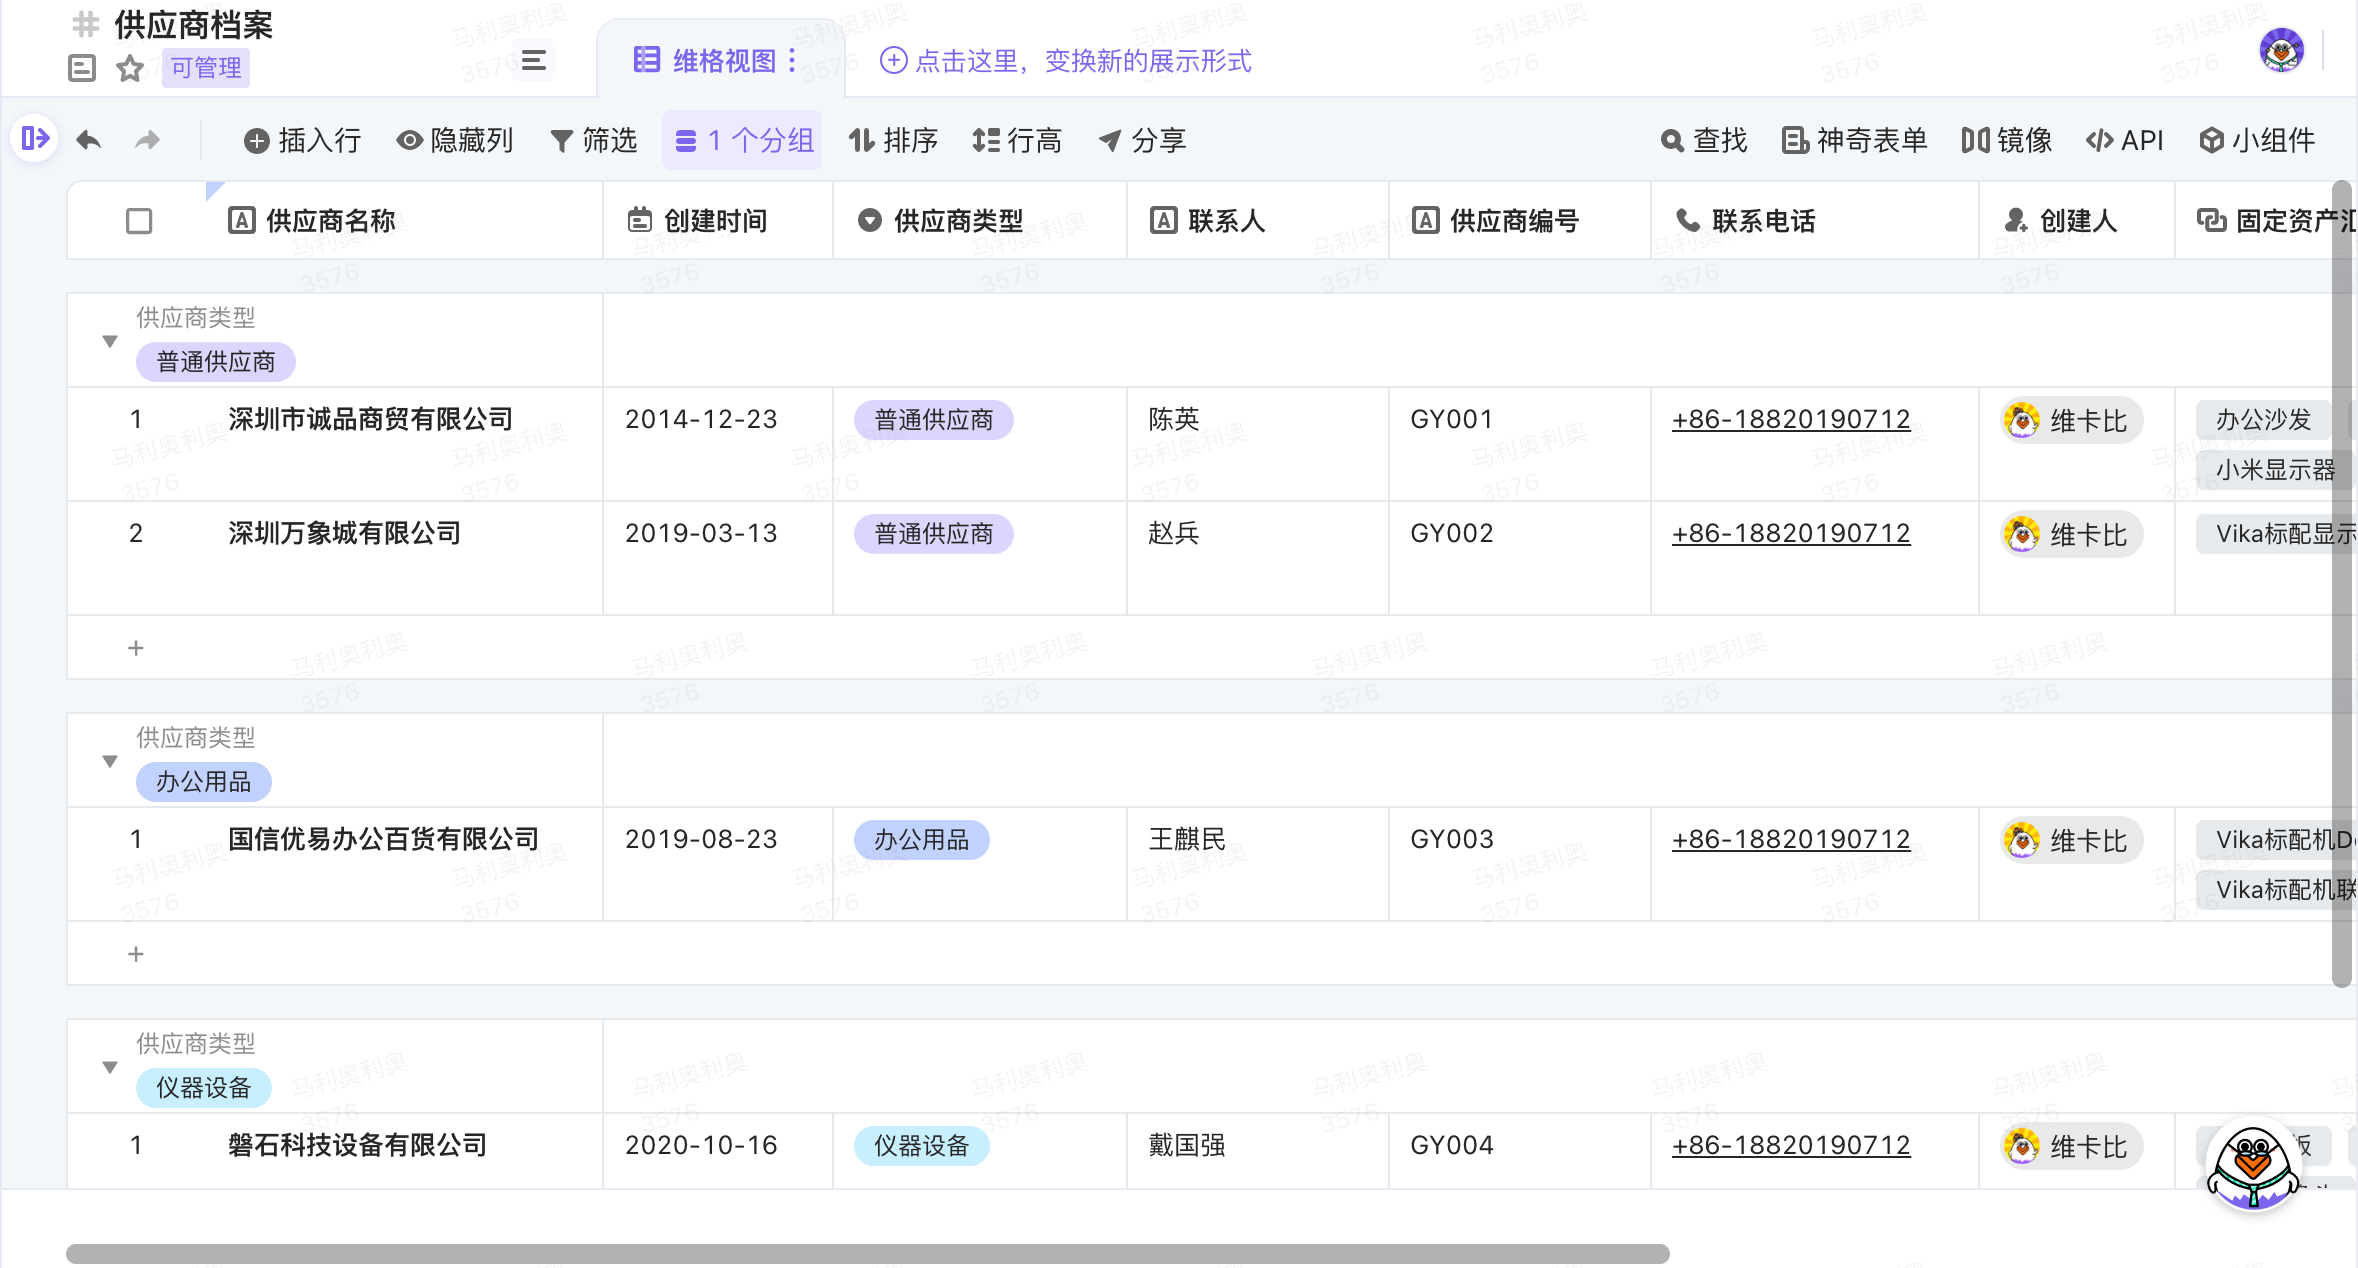2358x1268 pixels.
Task: Open Row Height (行高) setting
Action: 1017,140
